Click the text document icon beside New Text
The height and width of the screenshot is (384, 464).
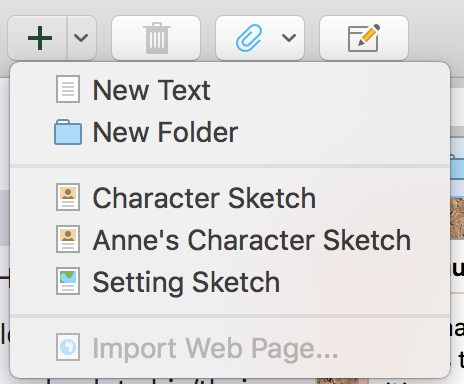click(x=68, y=89)
